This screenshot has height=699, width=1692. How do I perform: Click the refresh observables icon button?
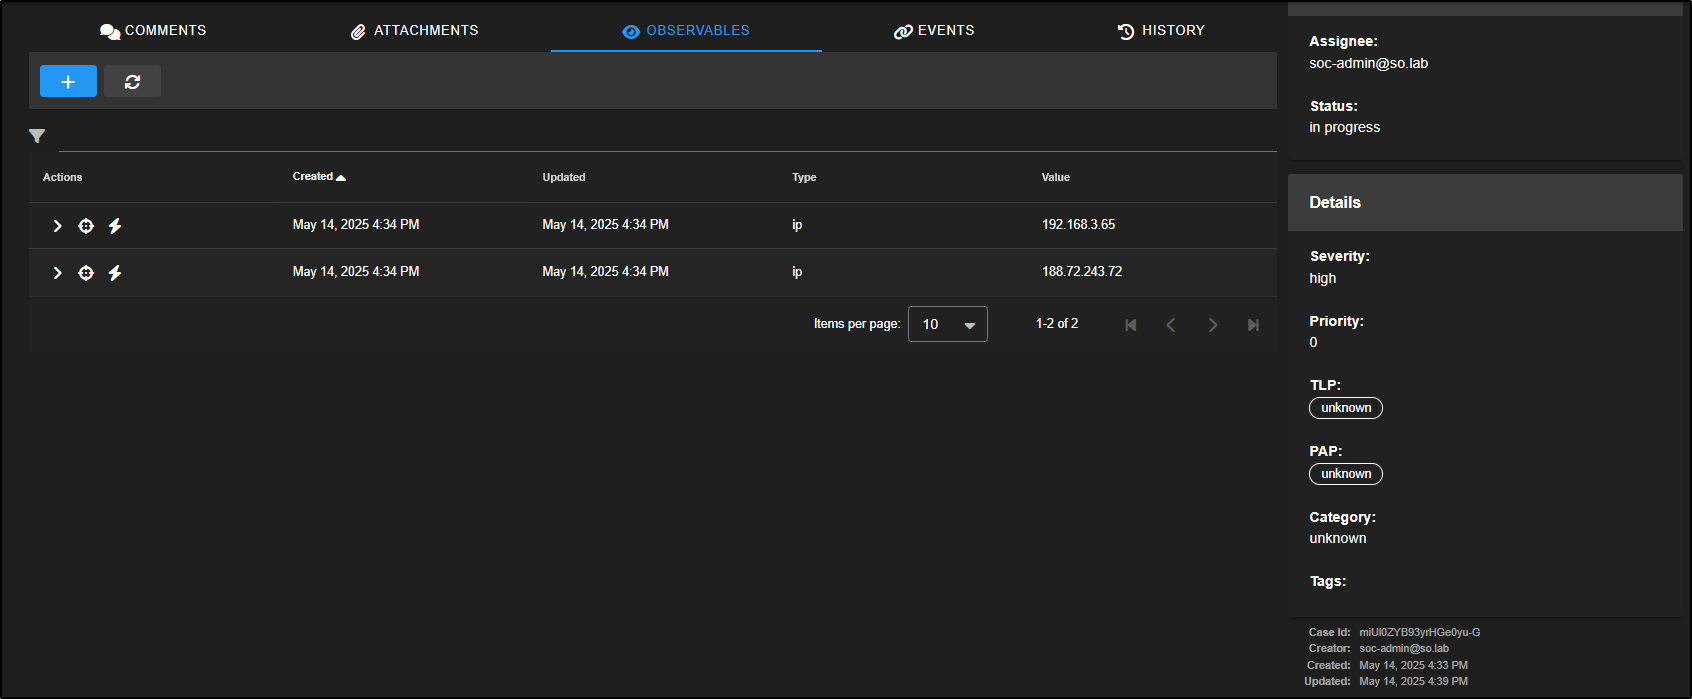click(x=132, y=81)
